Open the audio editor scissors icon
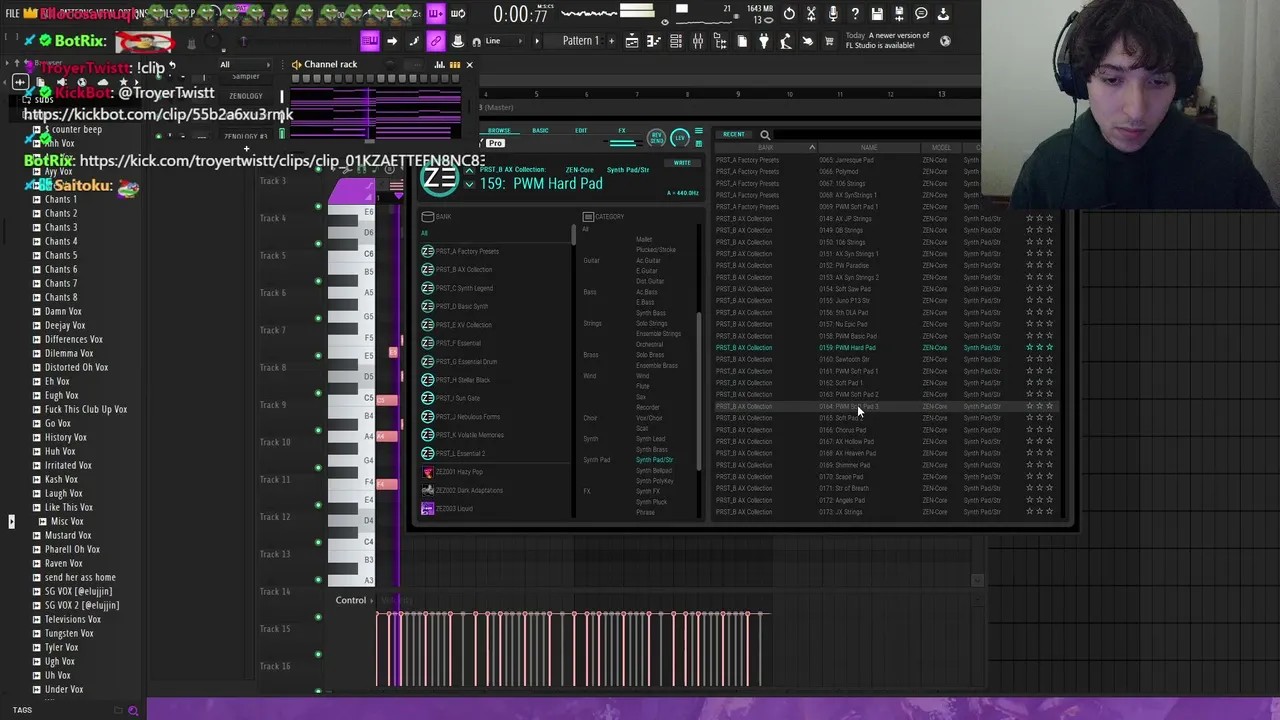1280x720 pixels. tap(811, 14)
